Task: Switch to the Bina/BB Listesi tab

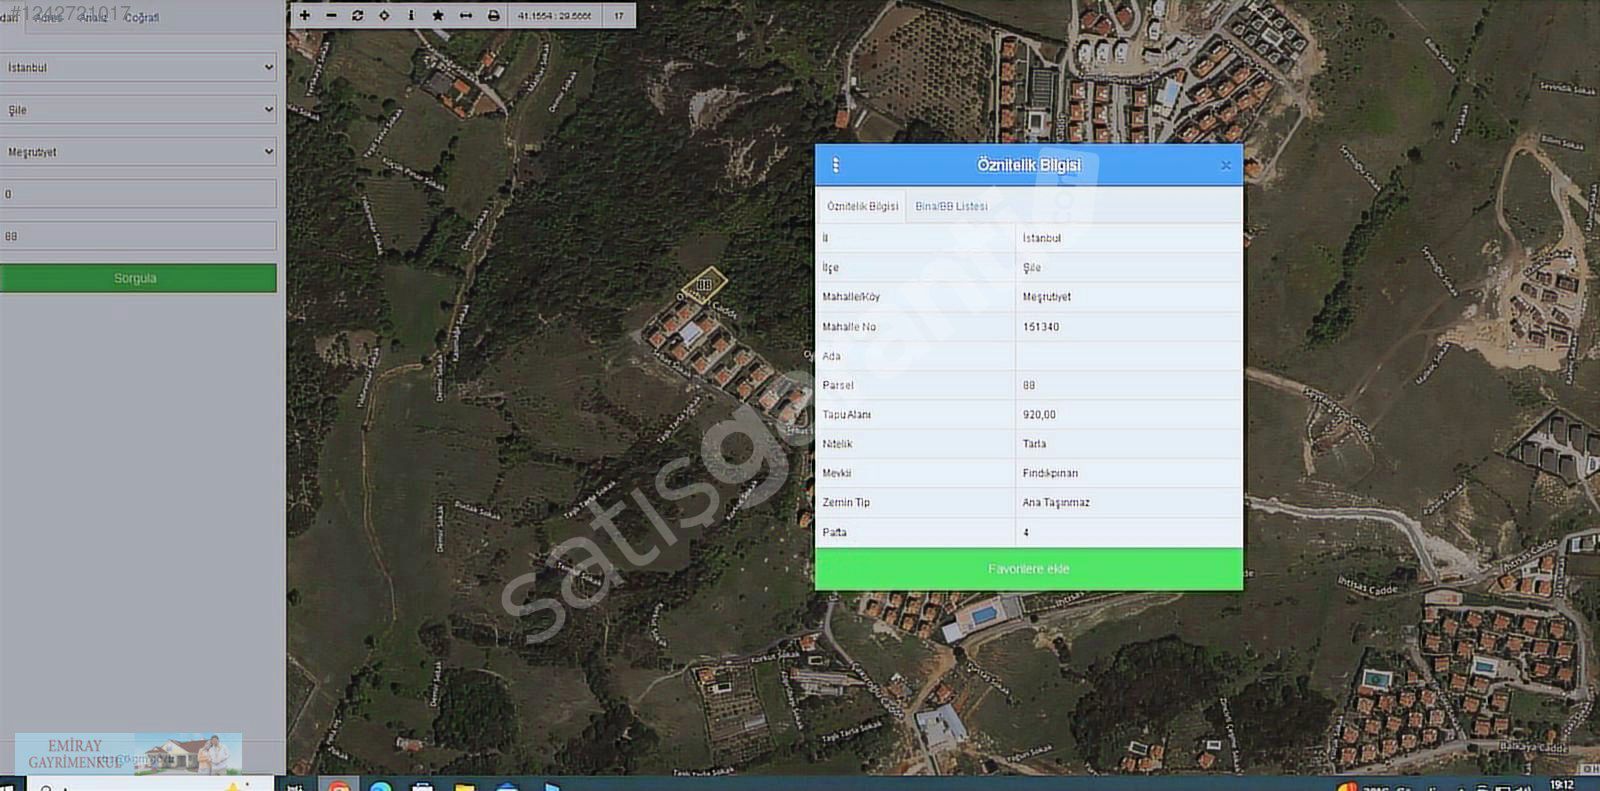Action: [x=951, y=206]
